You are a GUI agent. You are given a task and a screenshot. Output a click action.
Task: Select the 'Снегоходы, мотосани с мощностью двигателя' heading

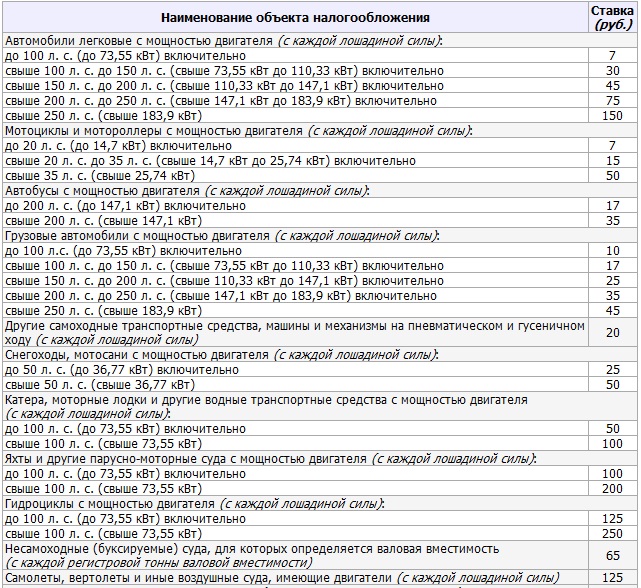tap(320, 355)
